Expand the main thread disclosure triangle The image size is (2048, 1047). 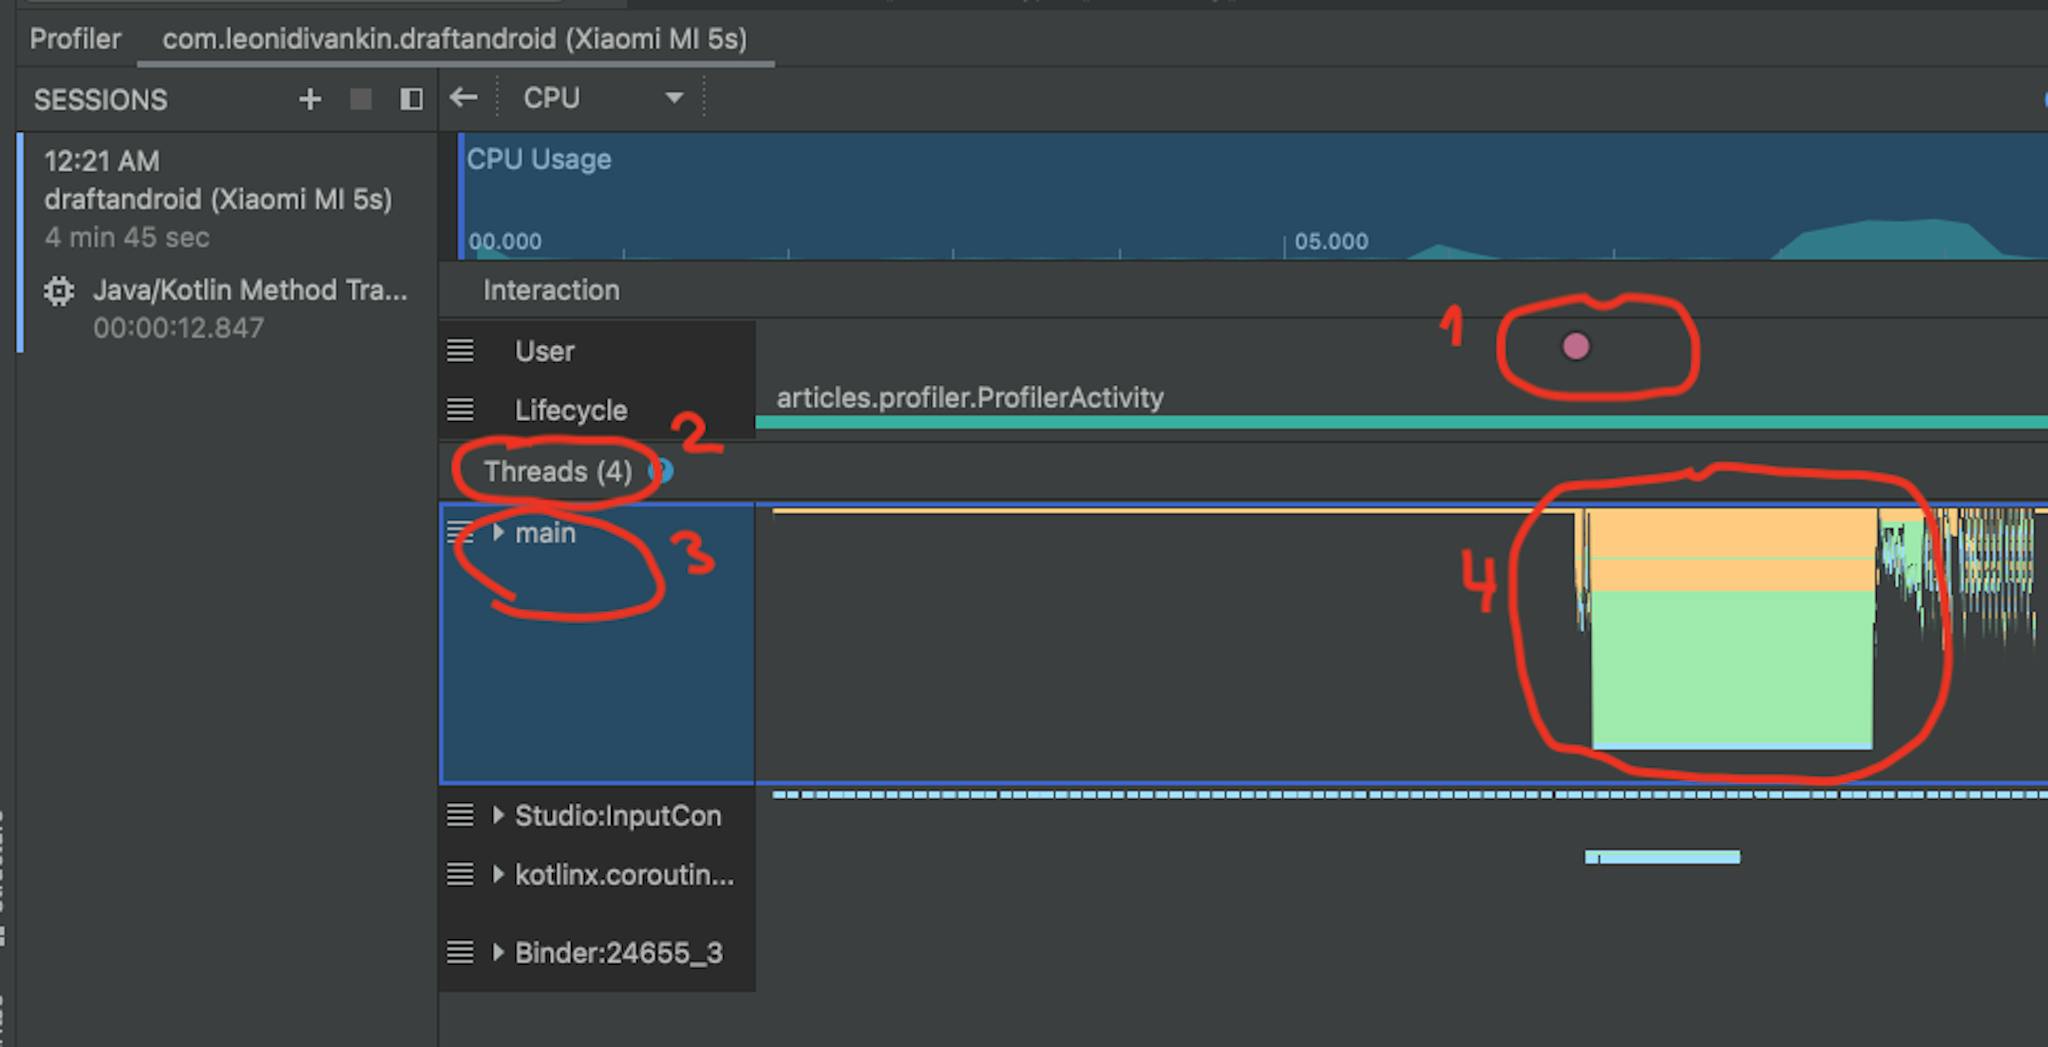pyautogui.click(x=498, y=532)
